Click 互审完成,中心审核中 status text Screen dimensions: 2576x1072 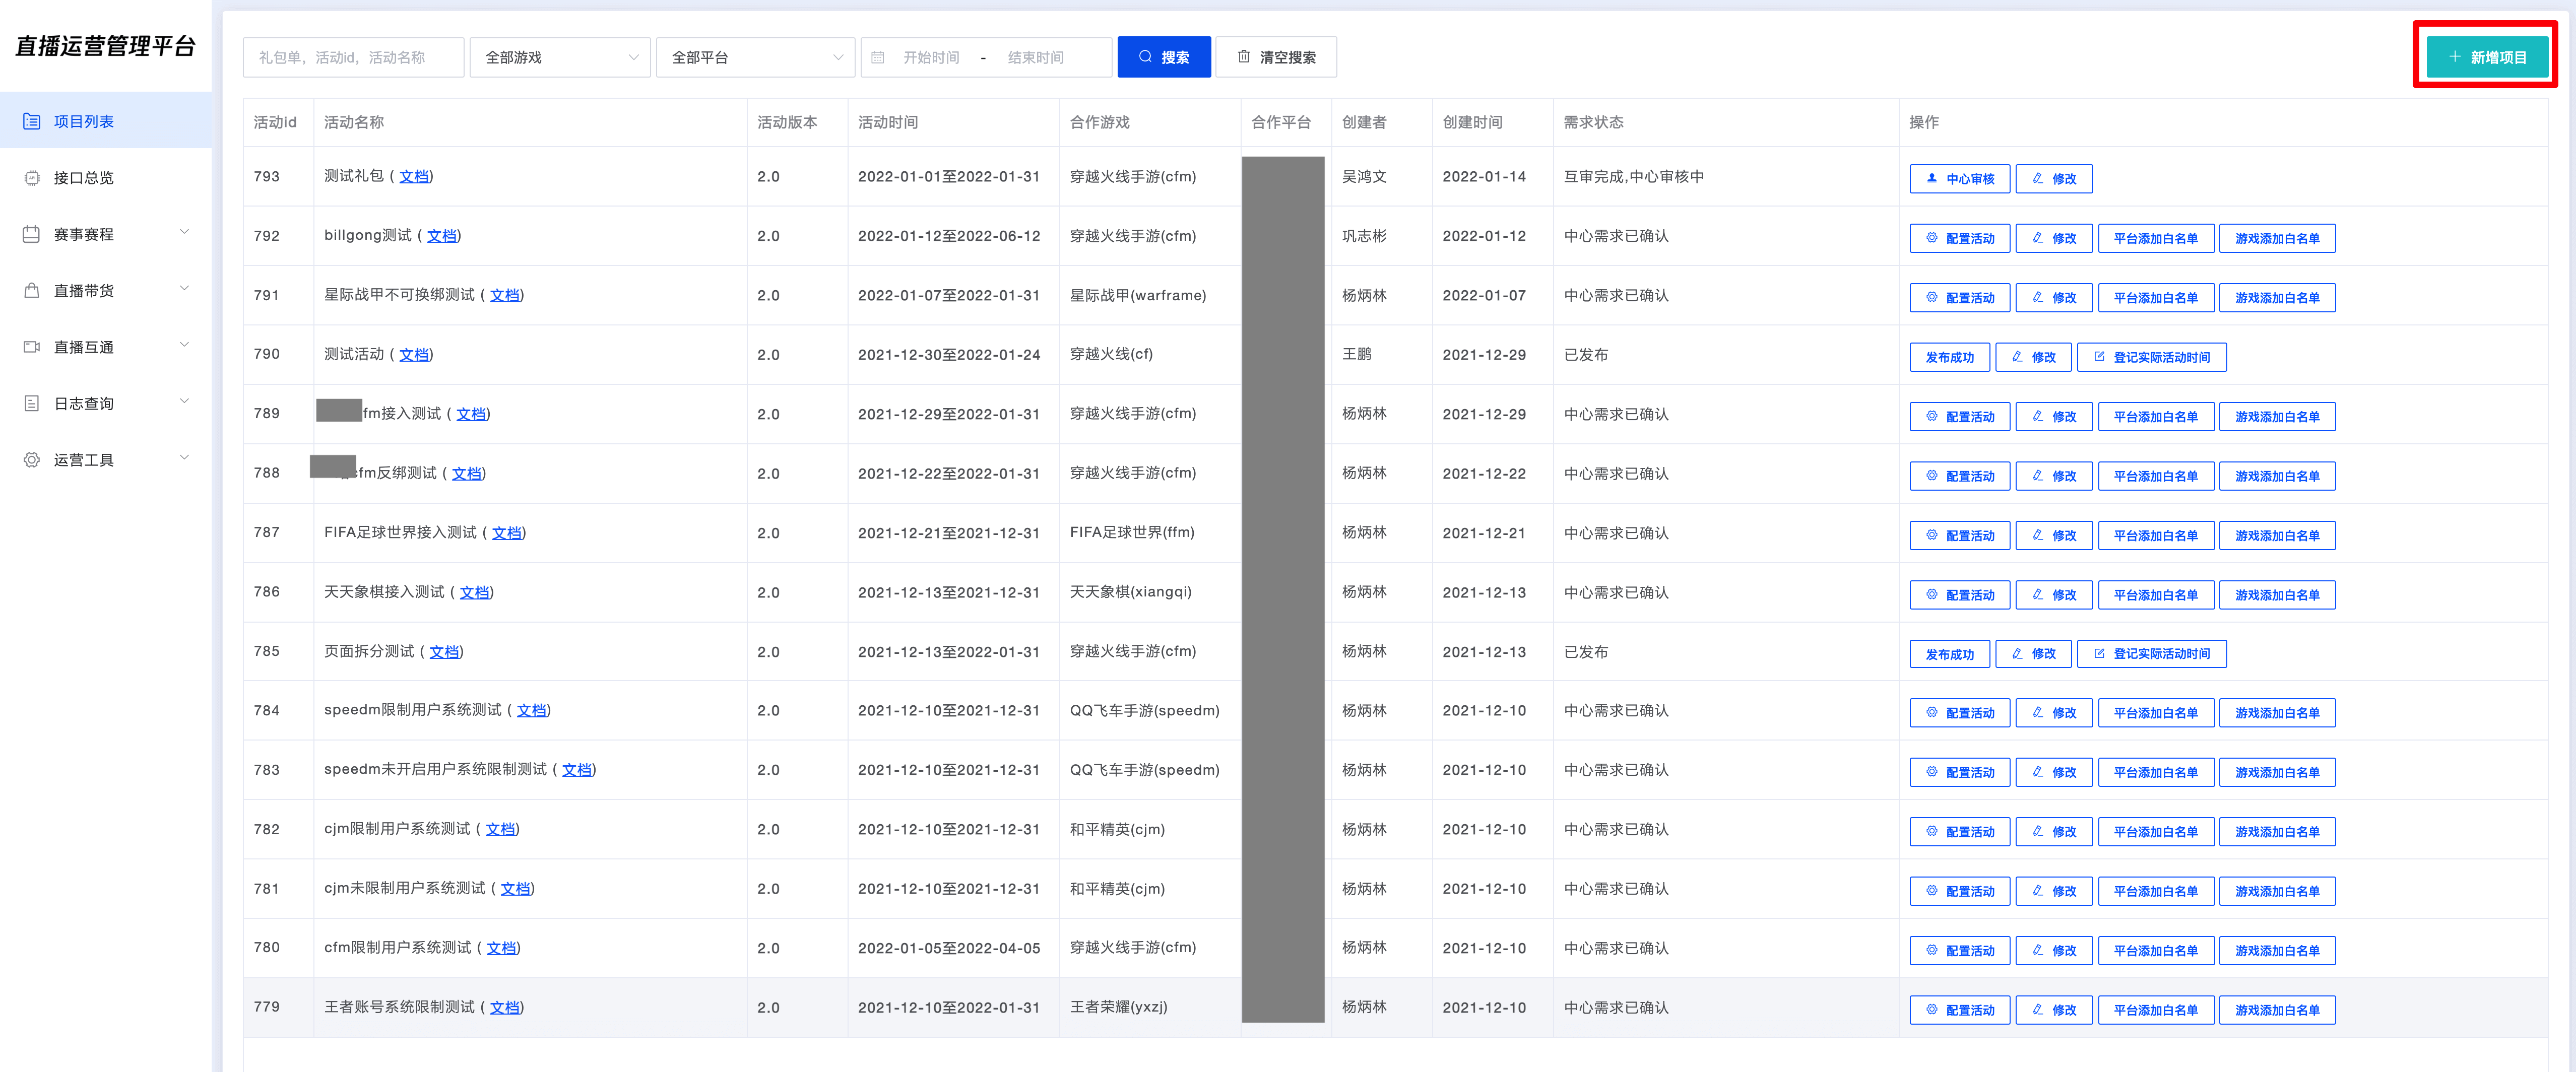tap(1633, 177)
